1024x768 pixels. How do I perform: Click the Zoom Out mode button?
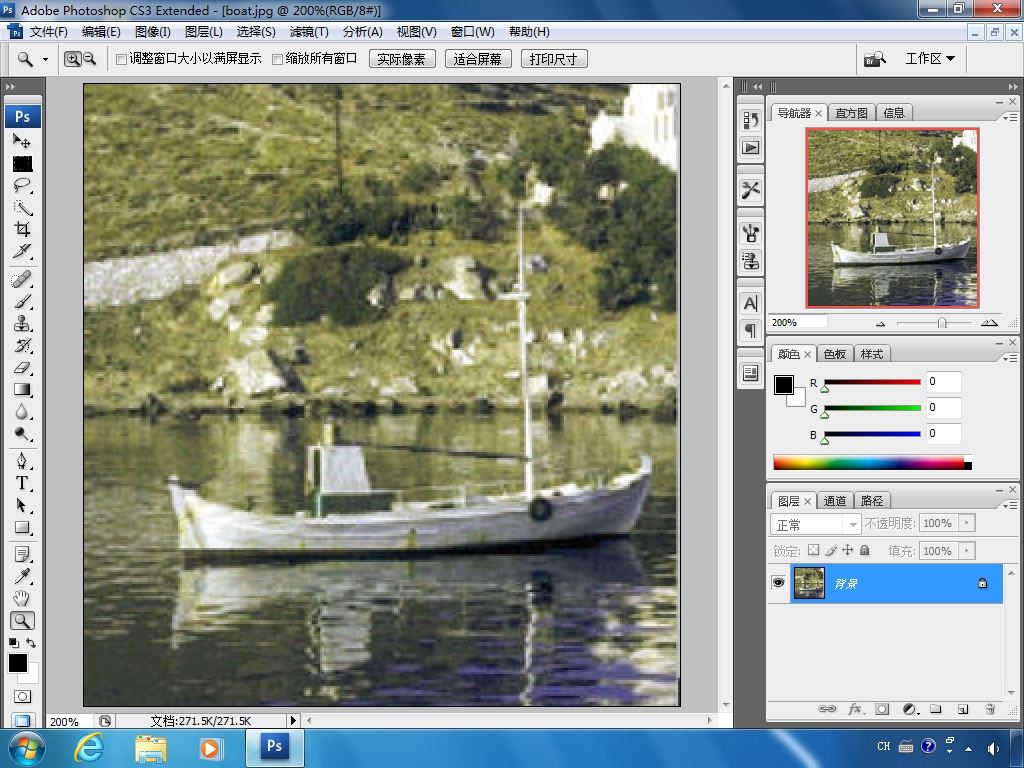pos(89,59)
